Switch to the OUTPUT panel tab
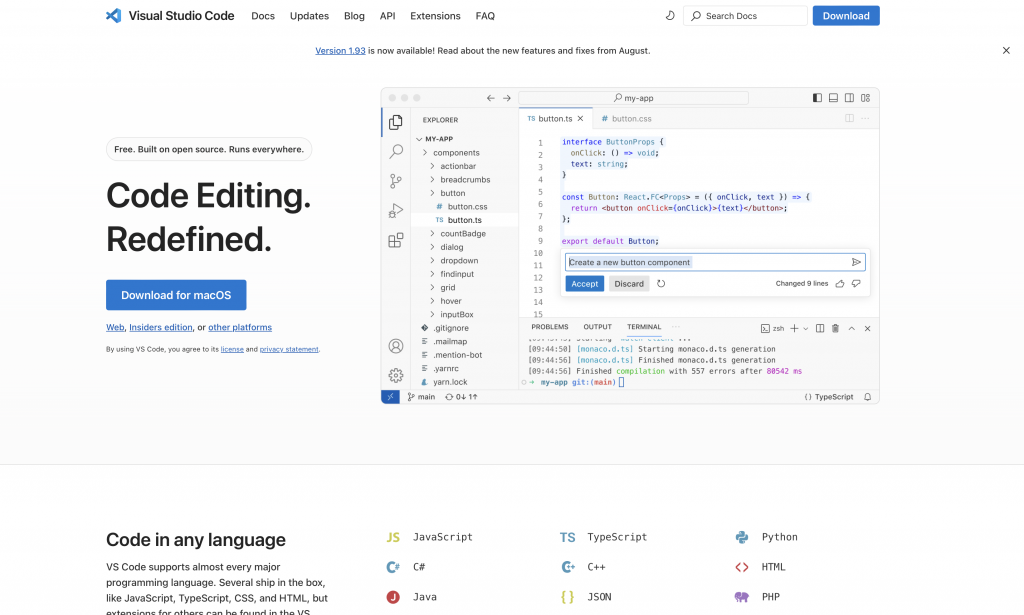 pos(598,327)
